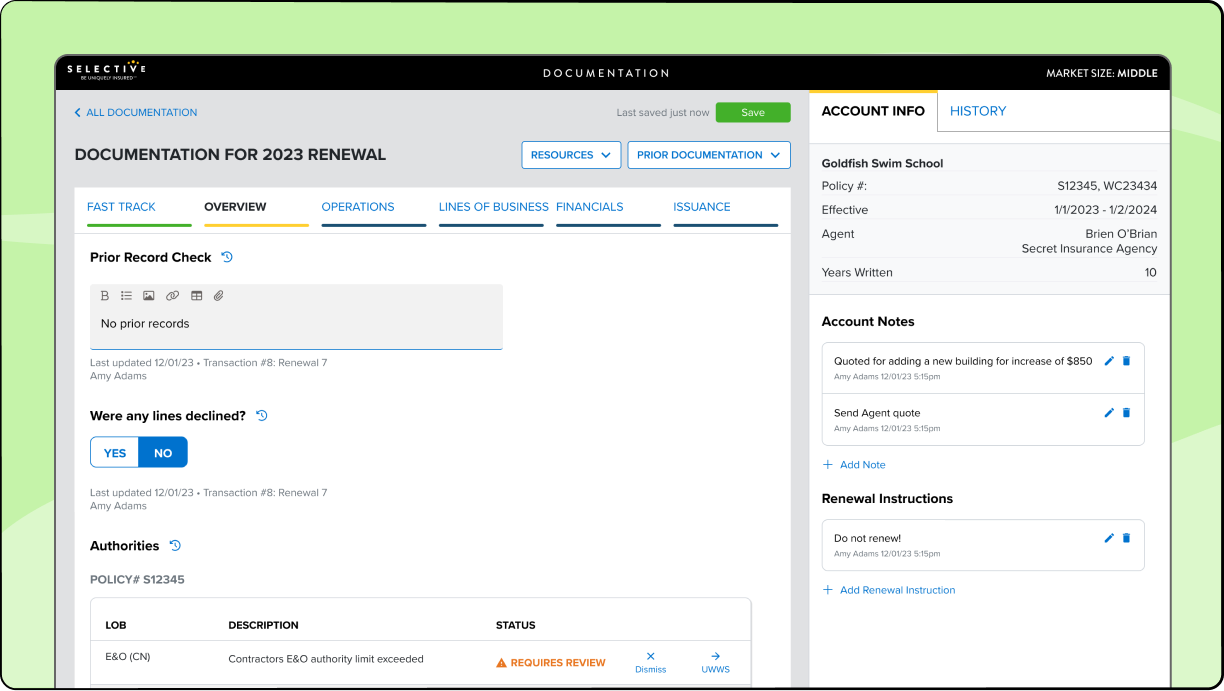This screenshot has width=1224, height=691.
Task: Open the RESOURCES dropdown
Action: (x=571, y=155)
